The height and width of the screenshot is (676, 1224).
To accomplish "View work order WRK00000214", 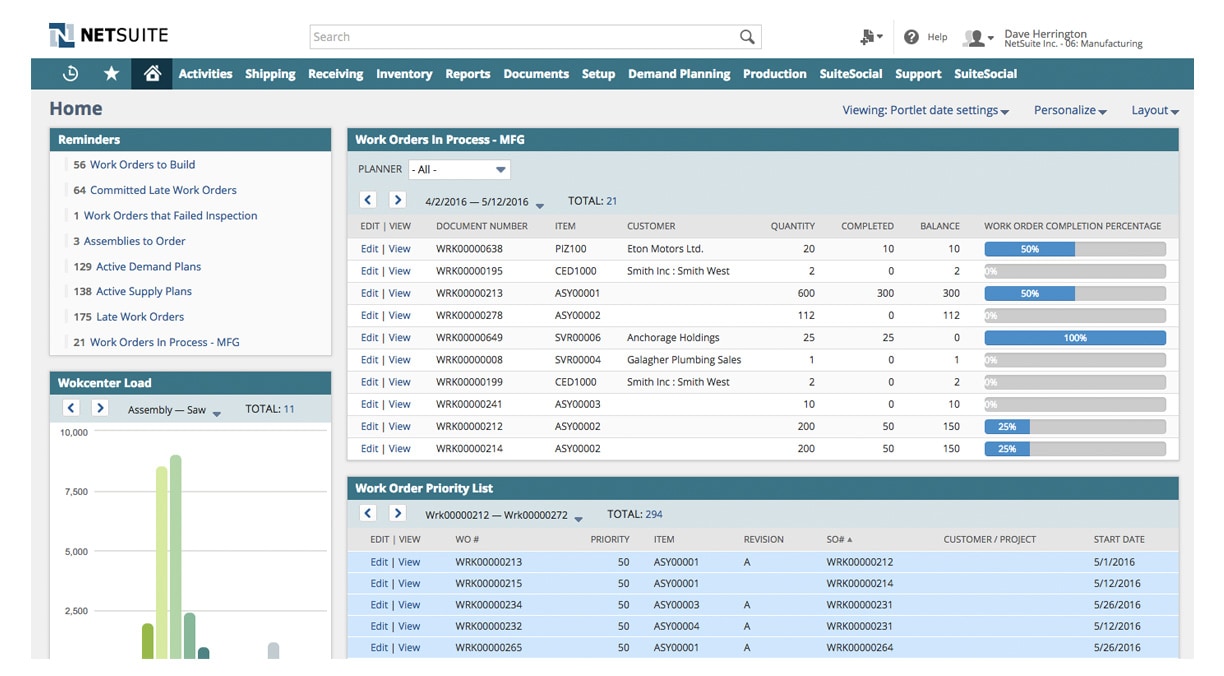I will coord(399,449).
